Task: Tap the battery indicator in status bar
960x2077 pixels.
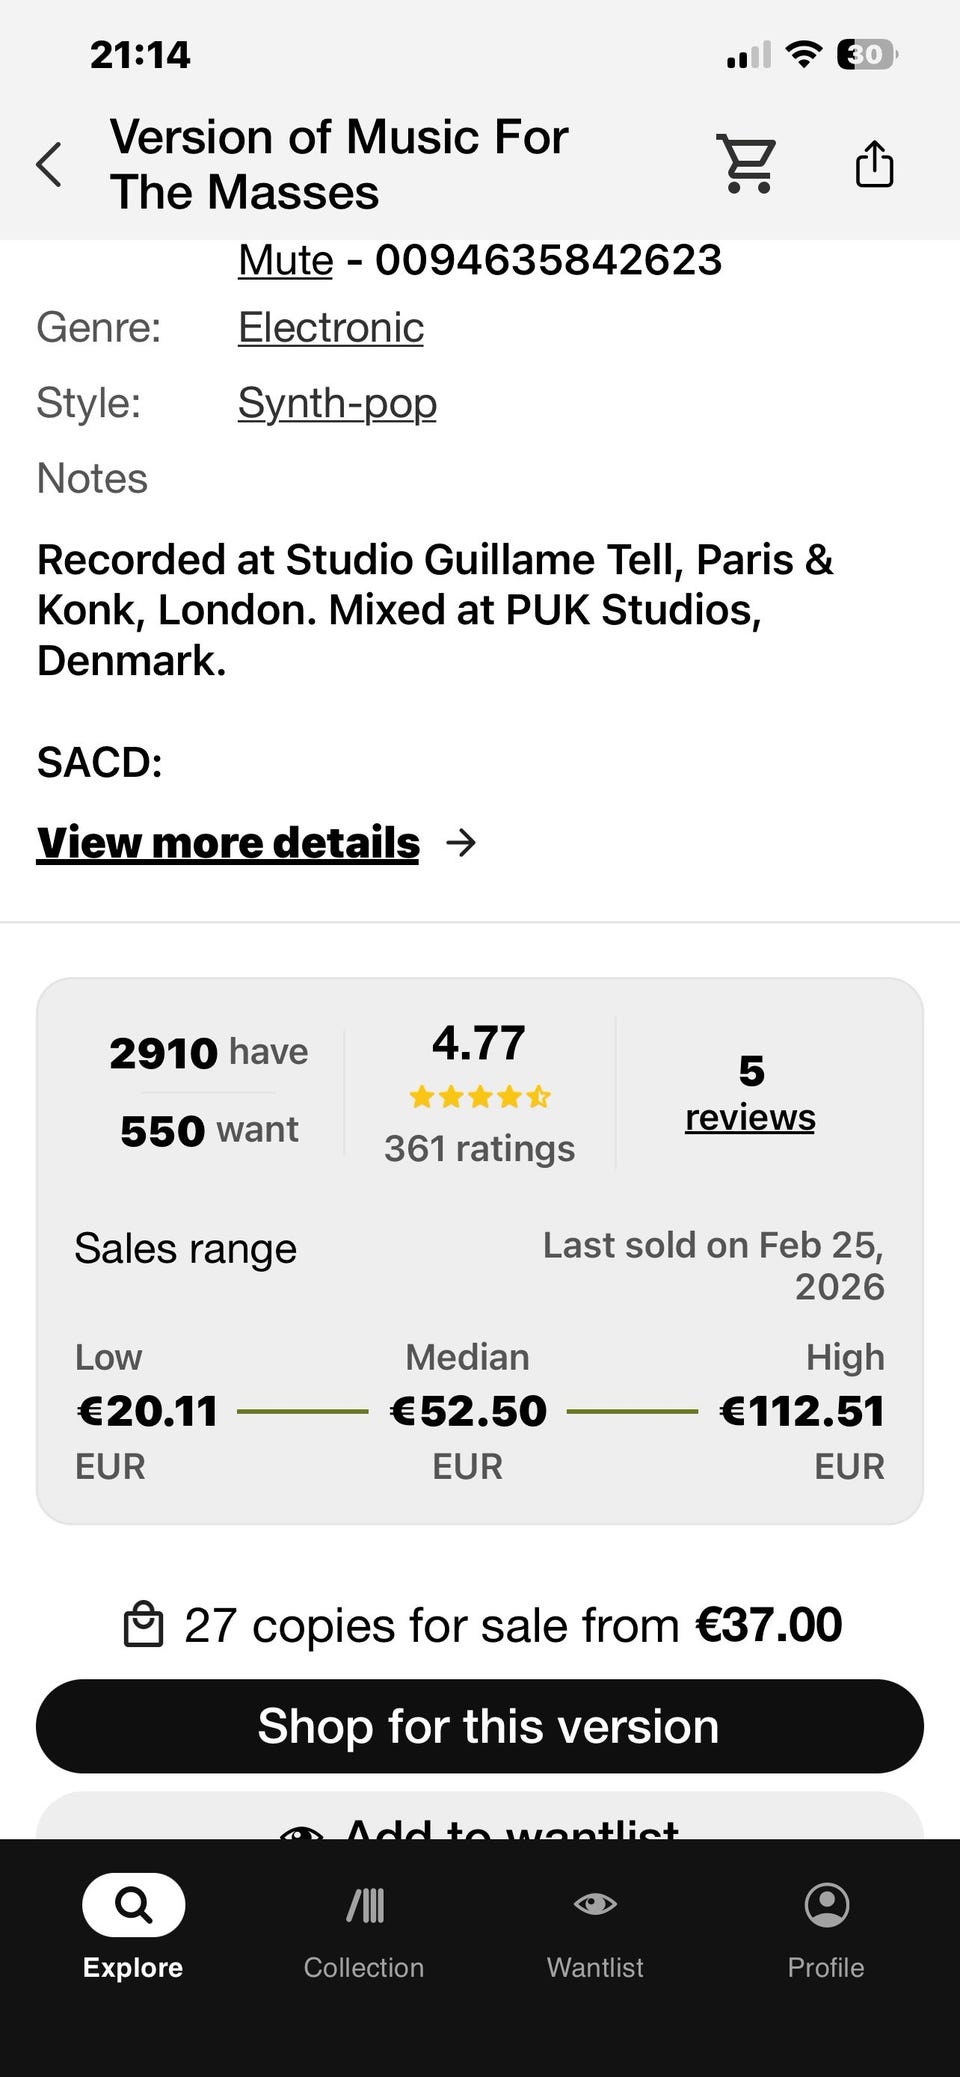Action: coord(866,55)
